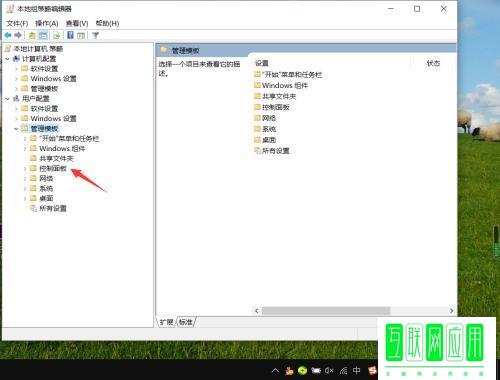Collapse the 计算机配置 node

(8, 59)
